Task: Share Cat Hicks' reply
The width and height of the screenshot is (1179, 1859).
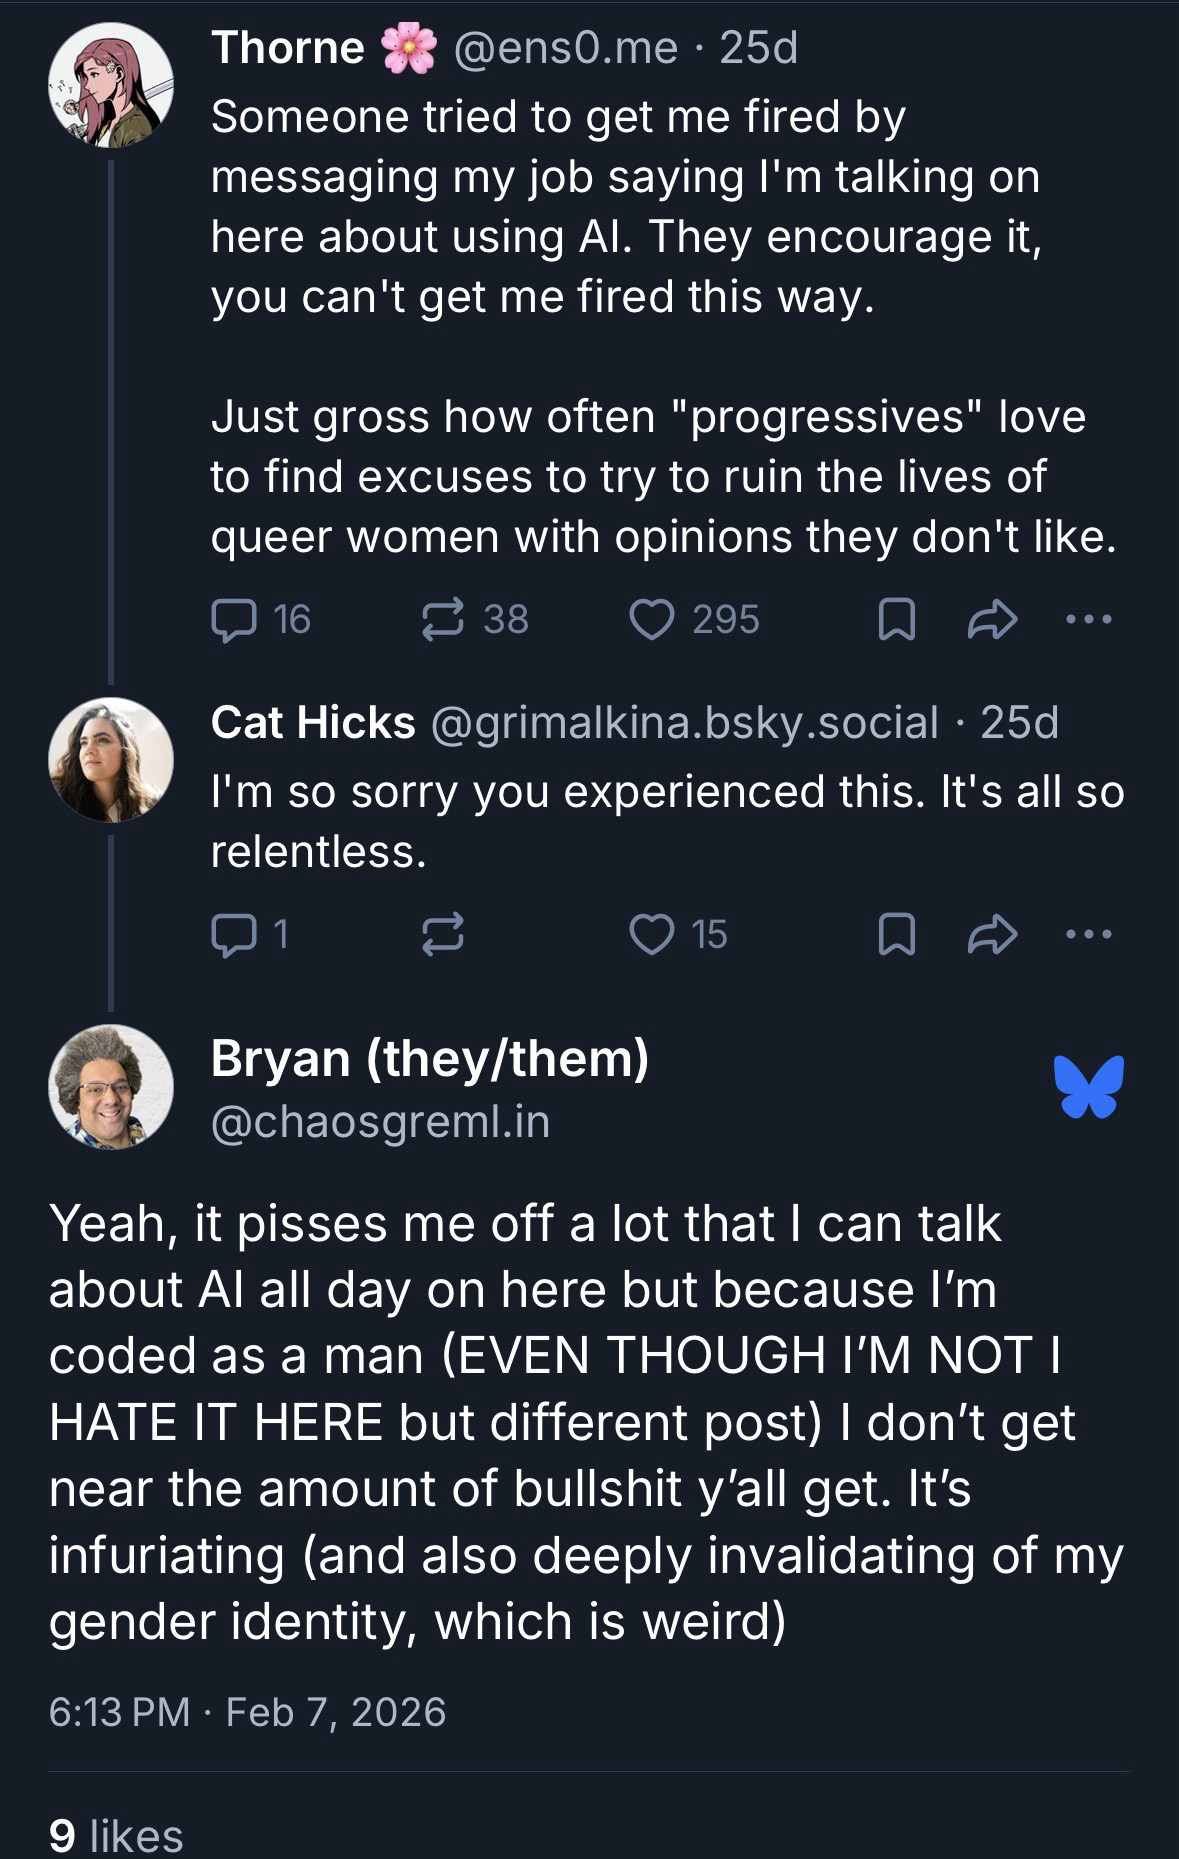Action: point(992,936)
